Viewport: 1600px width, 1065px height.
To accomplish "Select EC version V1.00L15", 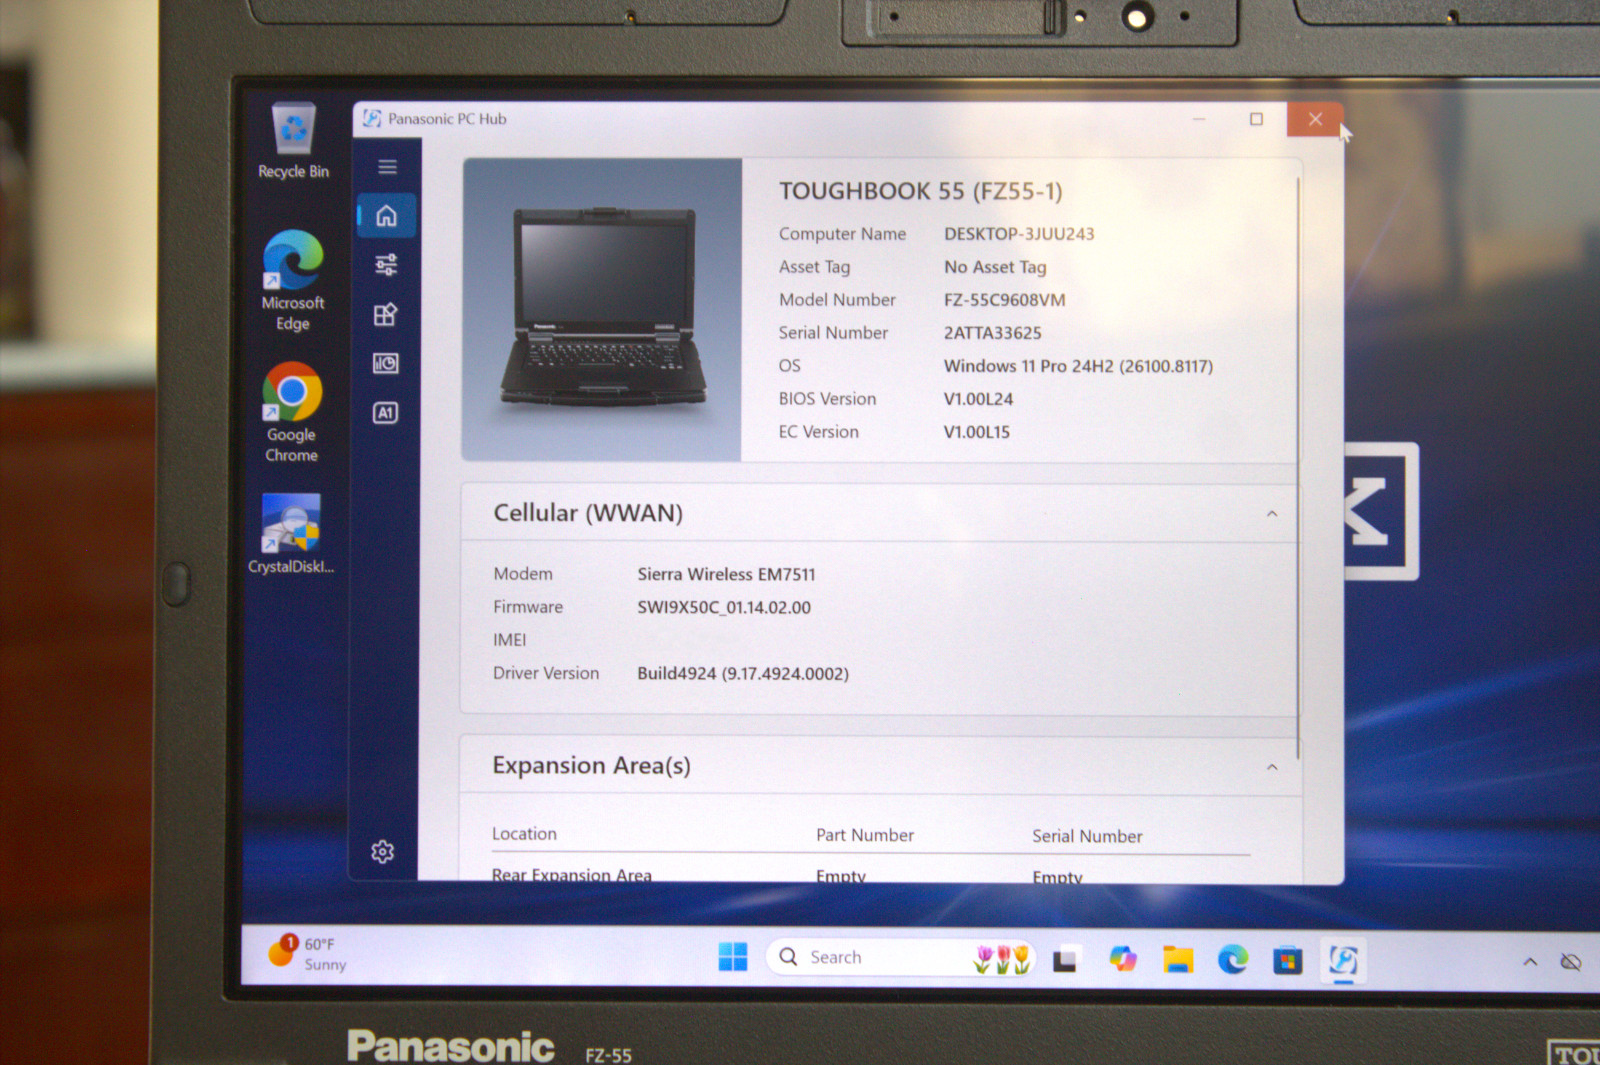I will pos(977,432).
